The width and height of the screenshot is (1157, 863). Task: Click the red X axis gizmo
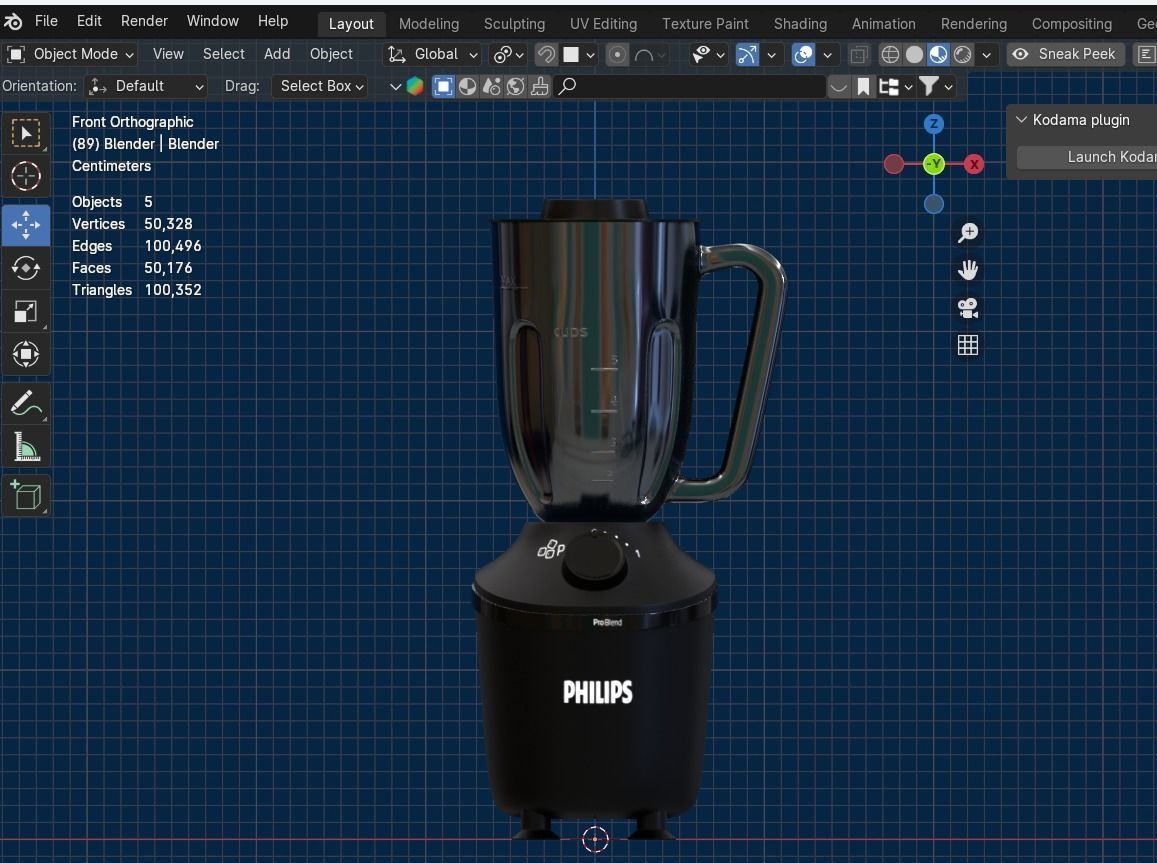pyautogui.click(x=974, y=164)
